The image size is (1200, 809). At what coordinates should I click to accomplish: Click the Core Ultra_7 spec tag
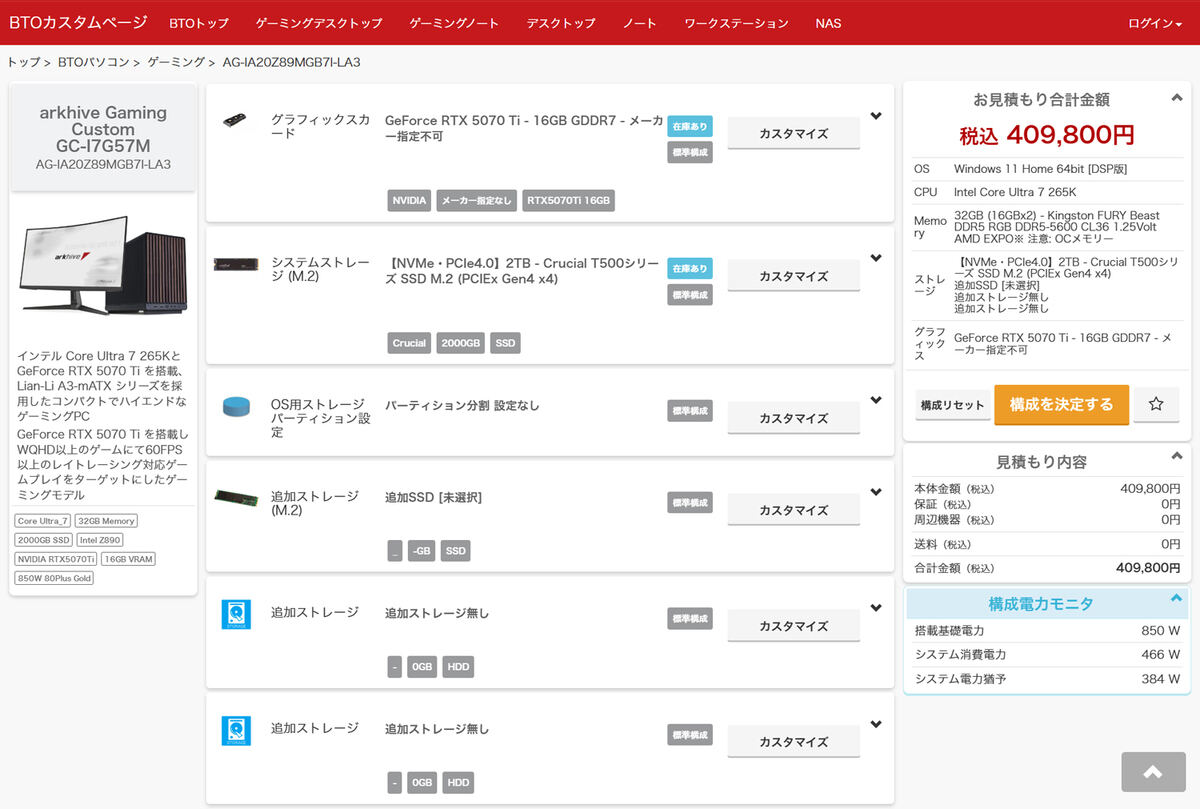click(43, 521)
